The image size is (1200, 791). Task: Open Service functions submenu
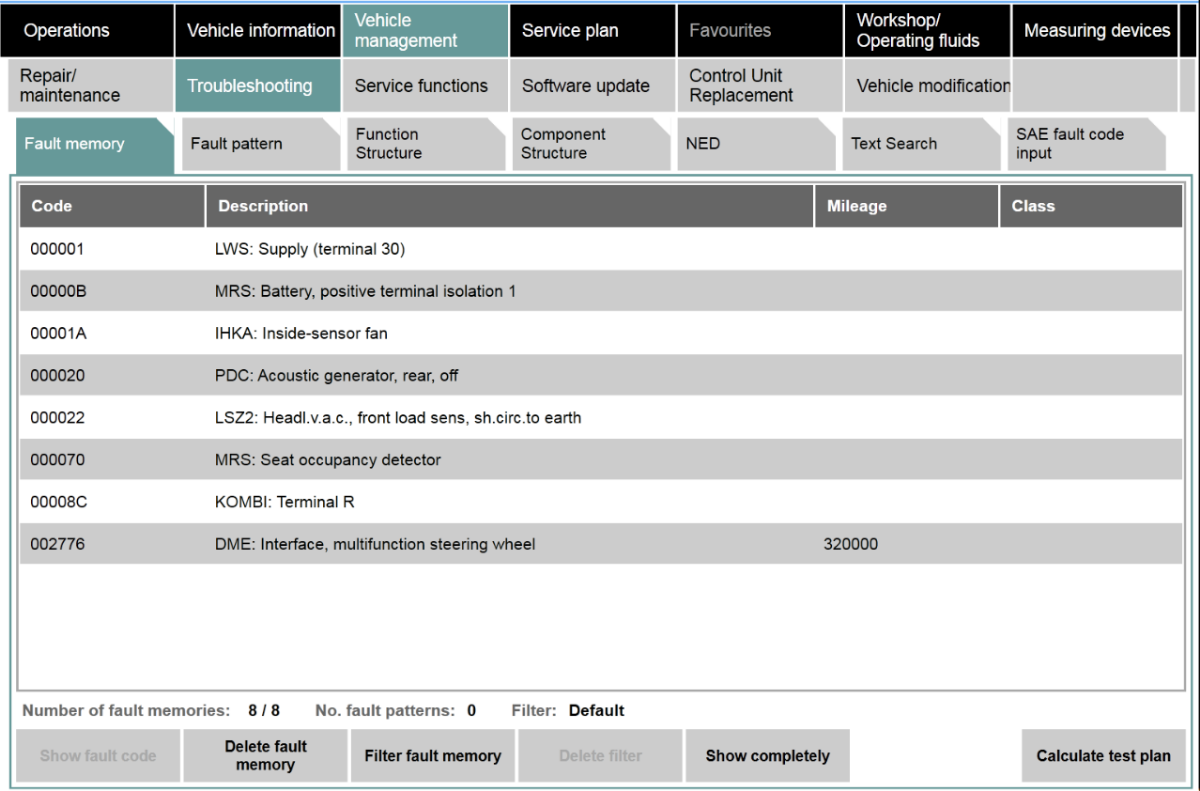[425, 85]
